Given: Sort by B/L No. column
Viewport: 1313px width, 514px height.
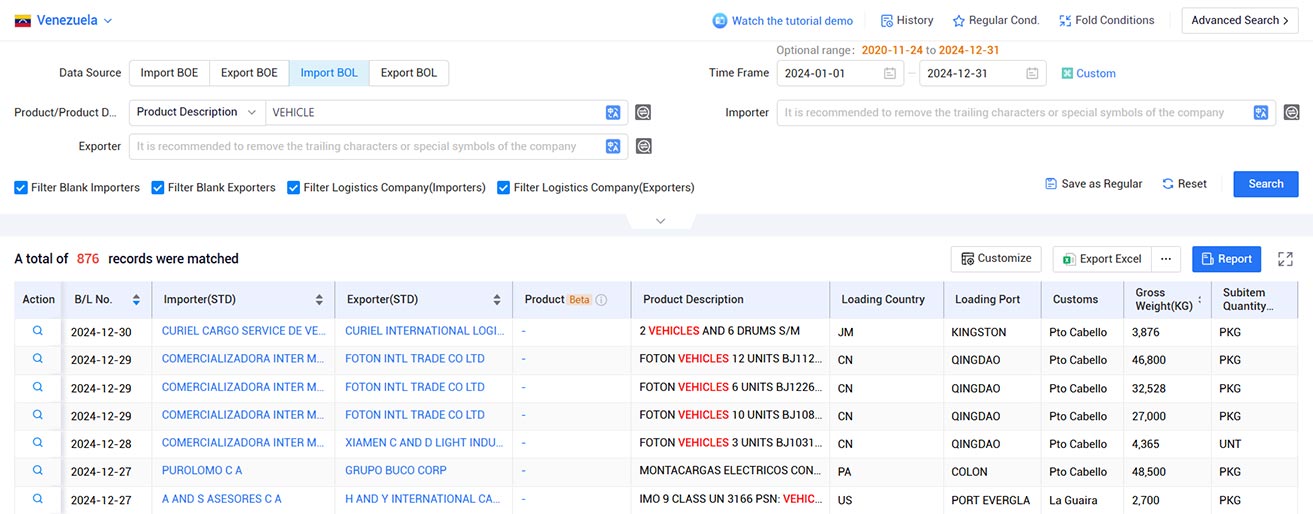Looking at the screenshot, I should pos(137,300).
